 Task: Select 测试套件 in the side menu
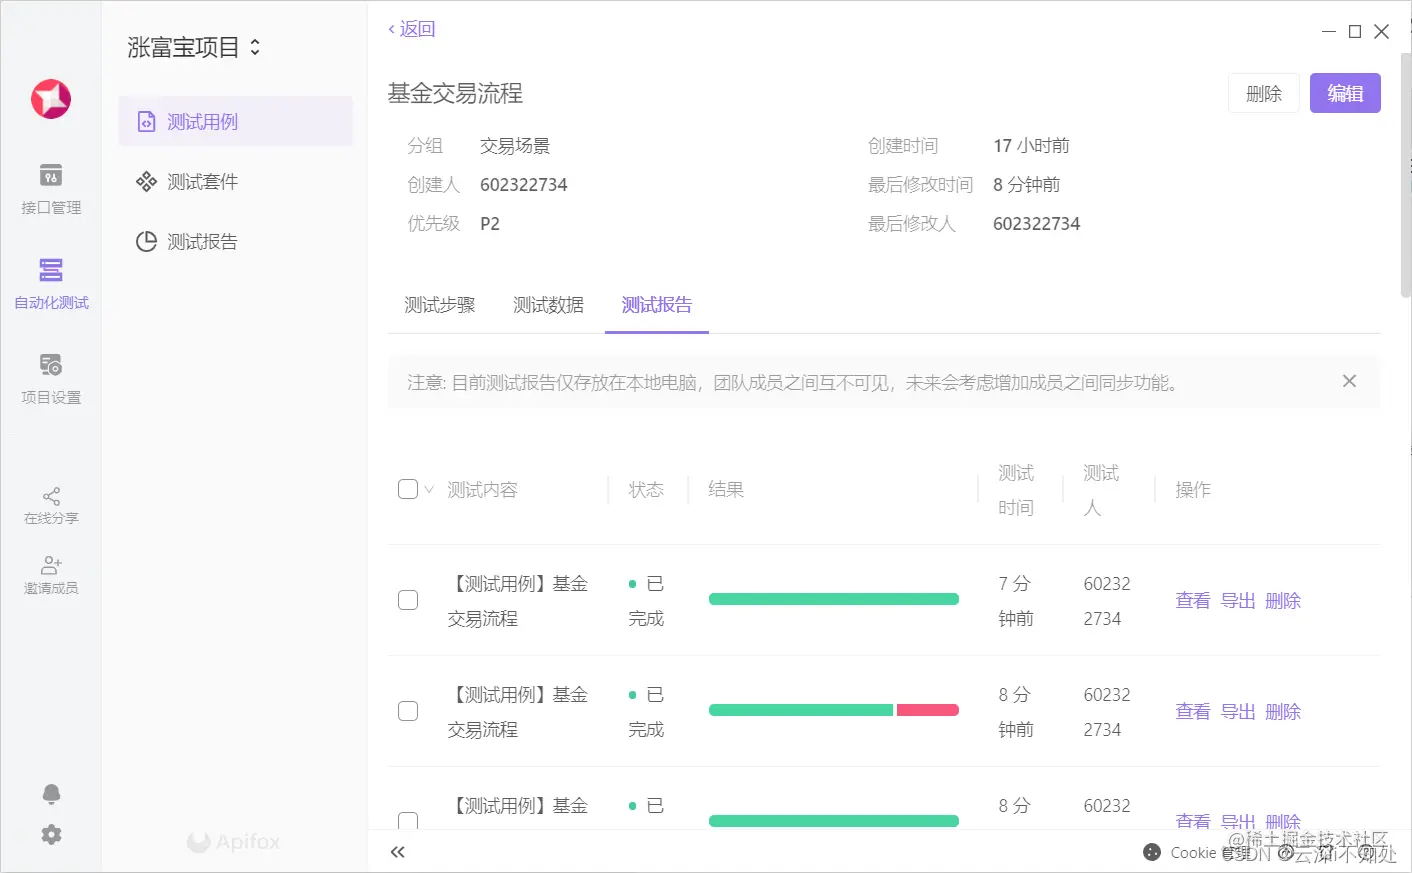pyautogui.click(x=235, y=181)
